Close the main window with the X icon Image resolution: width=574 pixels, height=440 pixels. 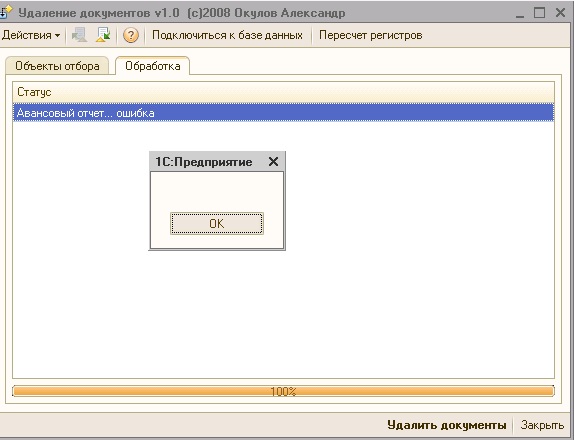[x=560, y=13]
